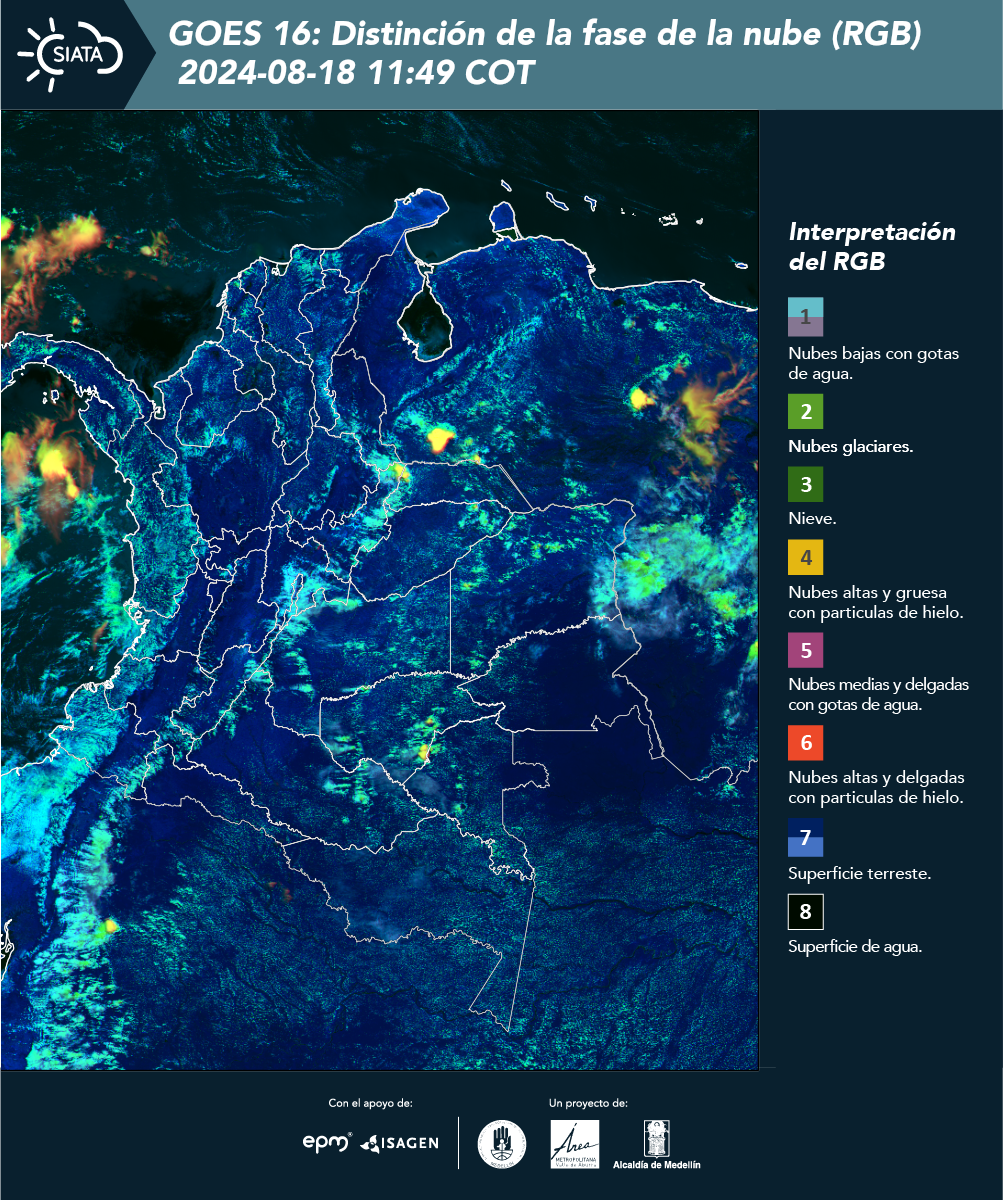Click "Nubes altas y delgadas con particulas de hielo."

click(876, 787)
